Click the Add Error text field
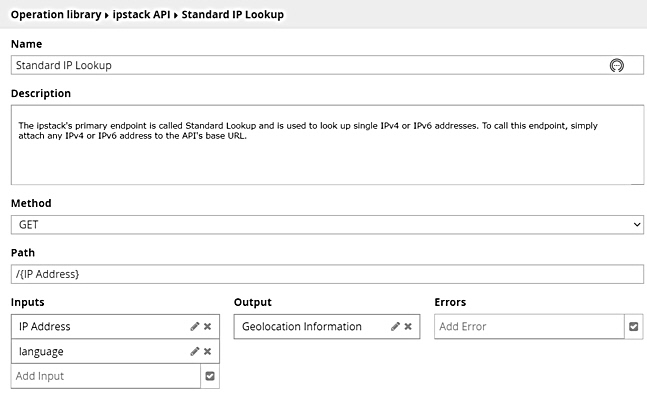The image size is (647, 410). coord(527,326)
